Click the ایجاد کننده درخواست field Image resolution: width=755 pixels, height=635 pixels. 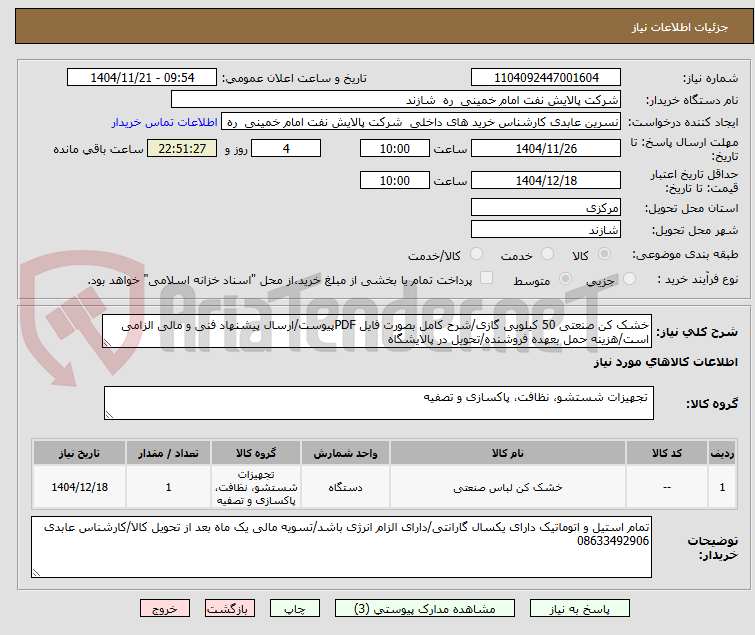tap(421, 122)
